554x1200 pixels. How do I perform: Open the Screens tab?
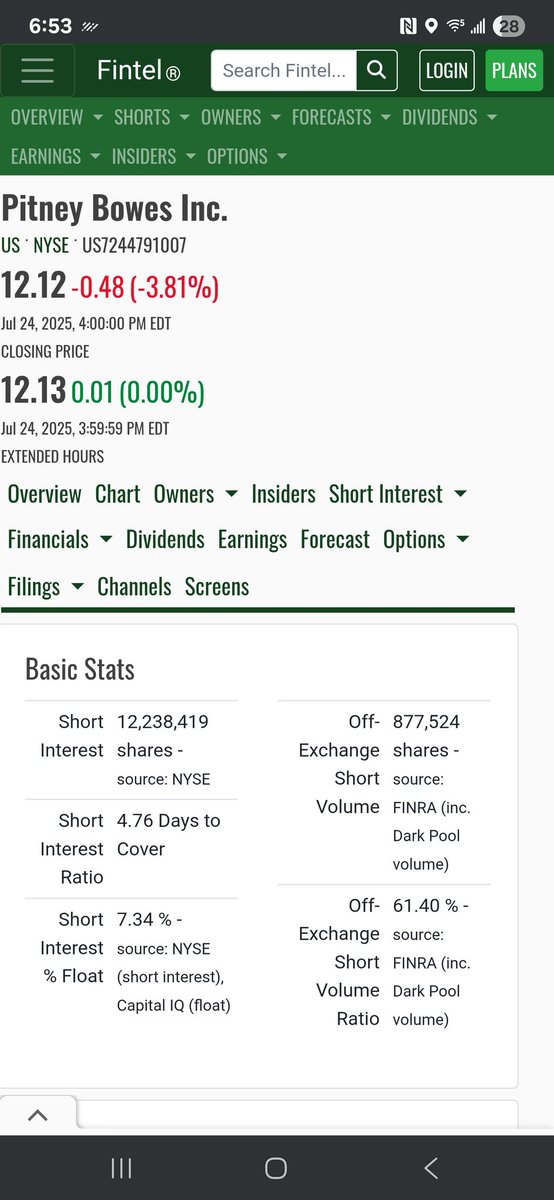(217, 586)
